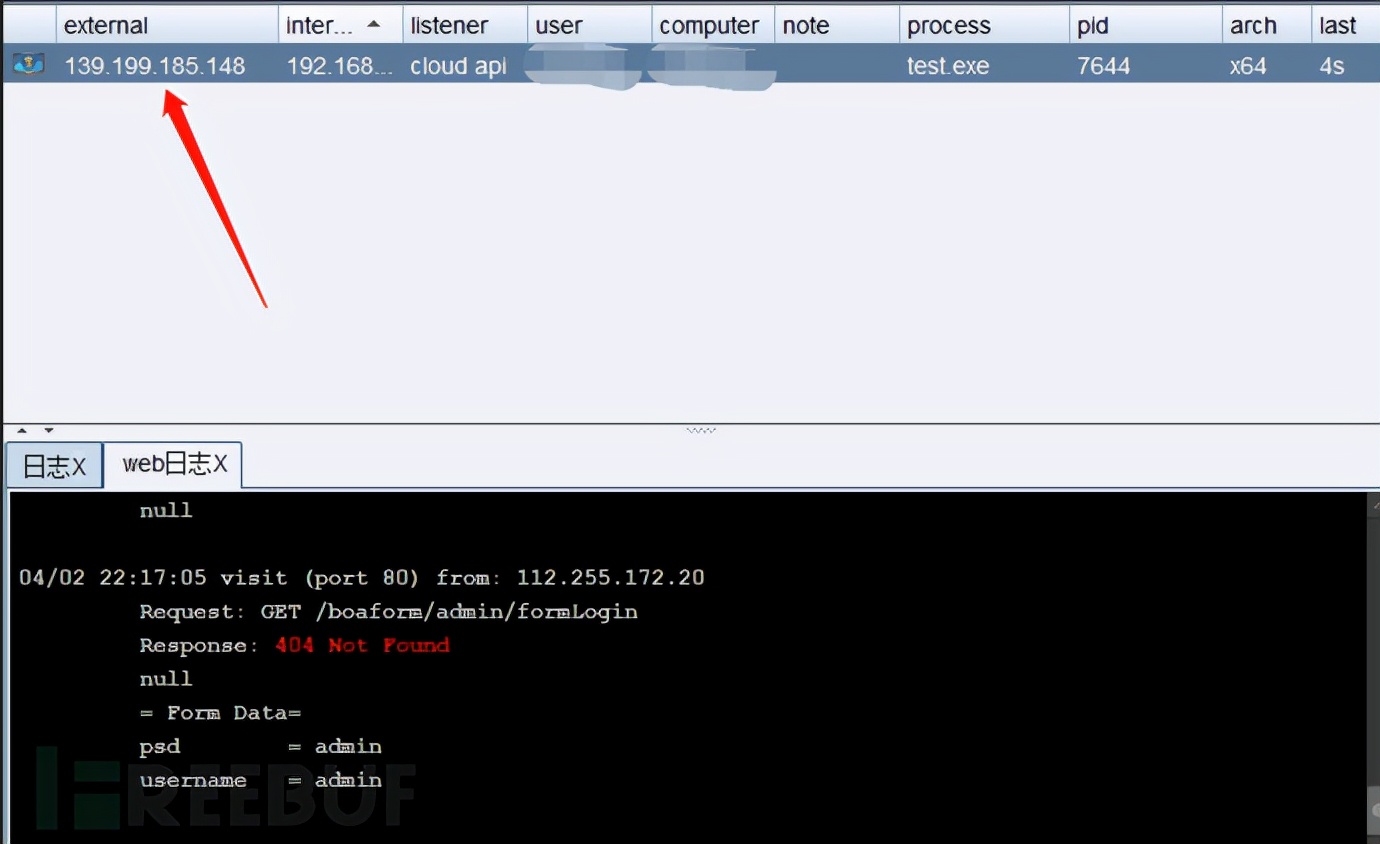Click the computer column header

click(x=713, y=25)
